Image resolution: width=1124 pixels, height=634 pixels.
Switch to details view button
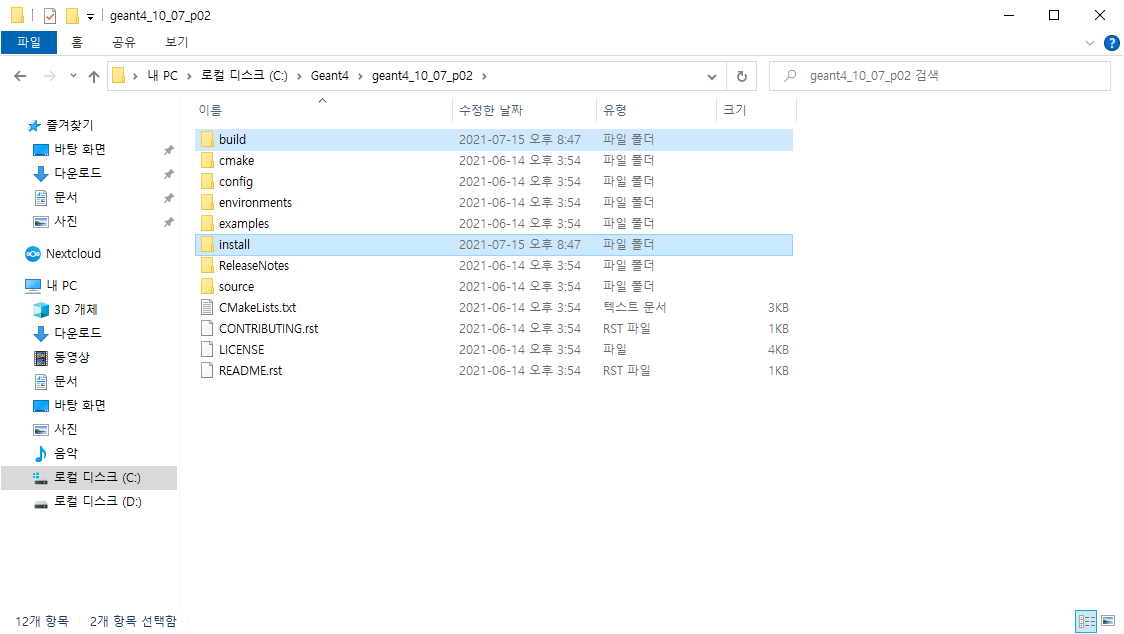click(1087, 621)
